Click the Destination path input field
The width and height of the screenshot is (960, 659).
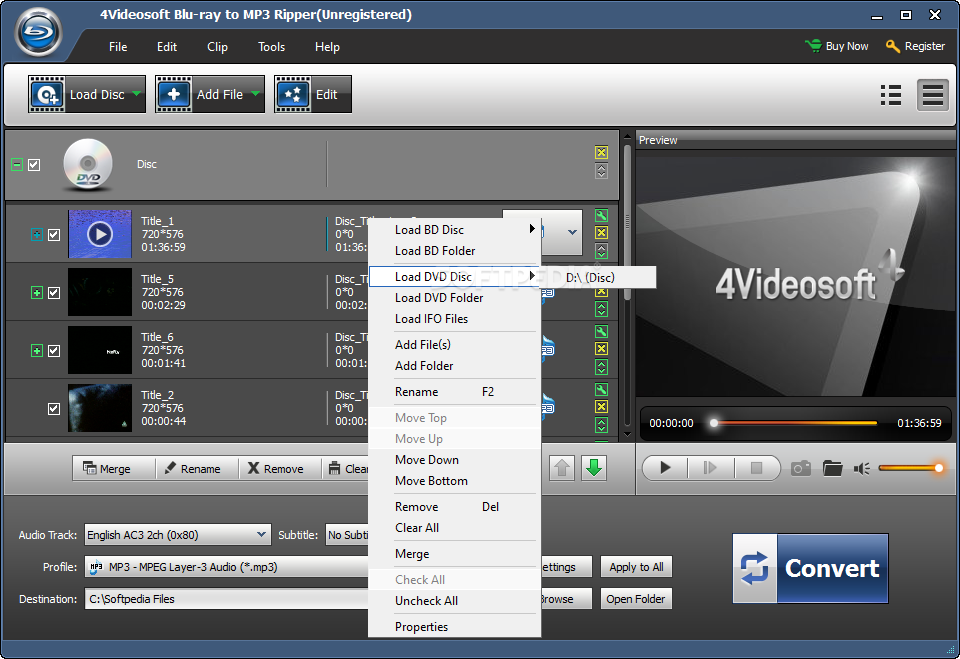point(227,599)
